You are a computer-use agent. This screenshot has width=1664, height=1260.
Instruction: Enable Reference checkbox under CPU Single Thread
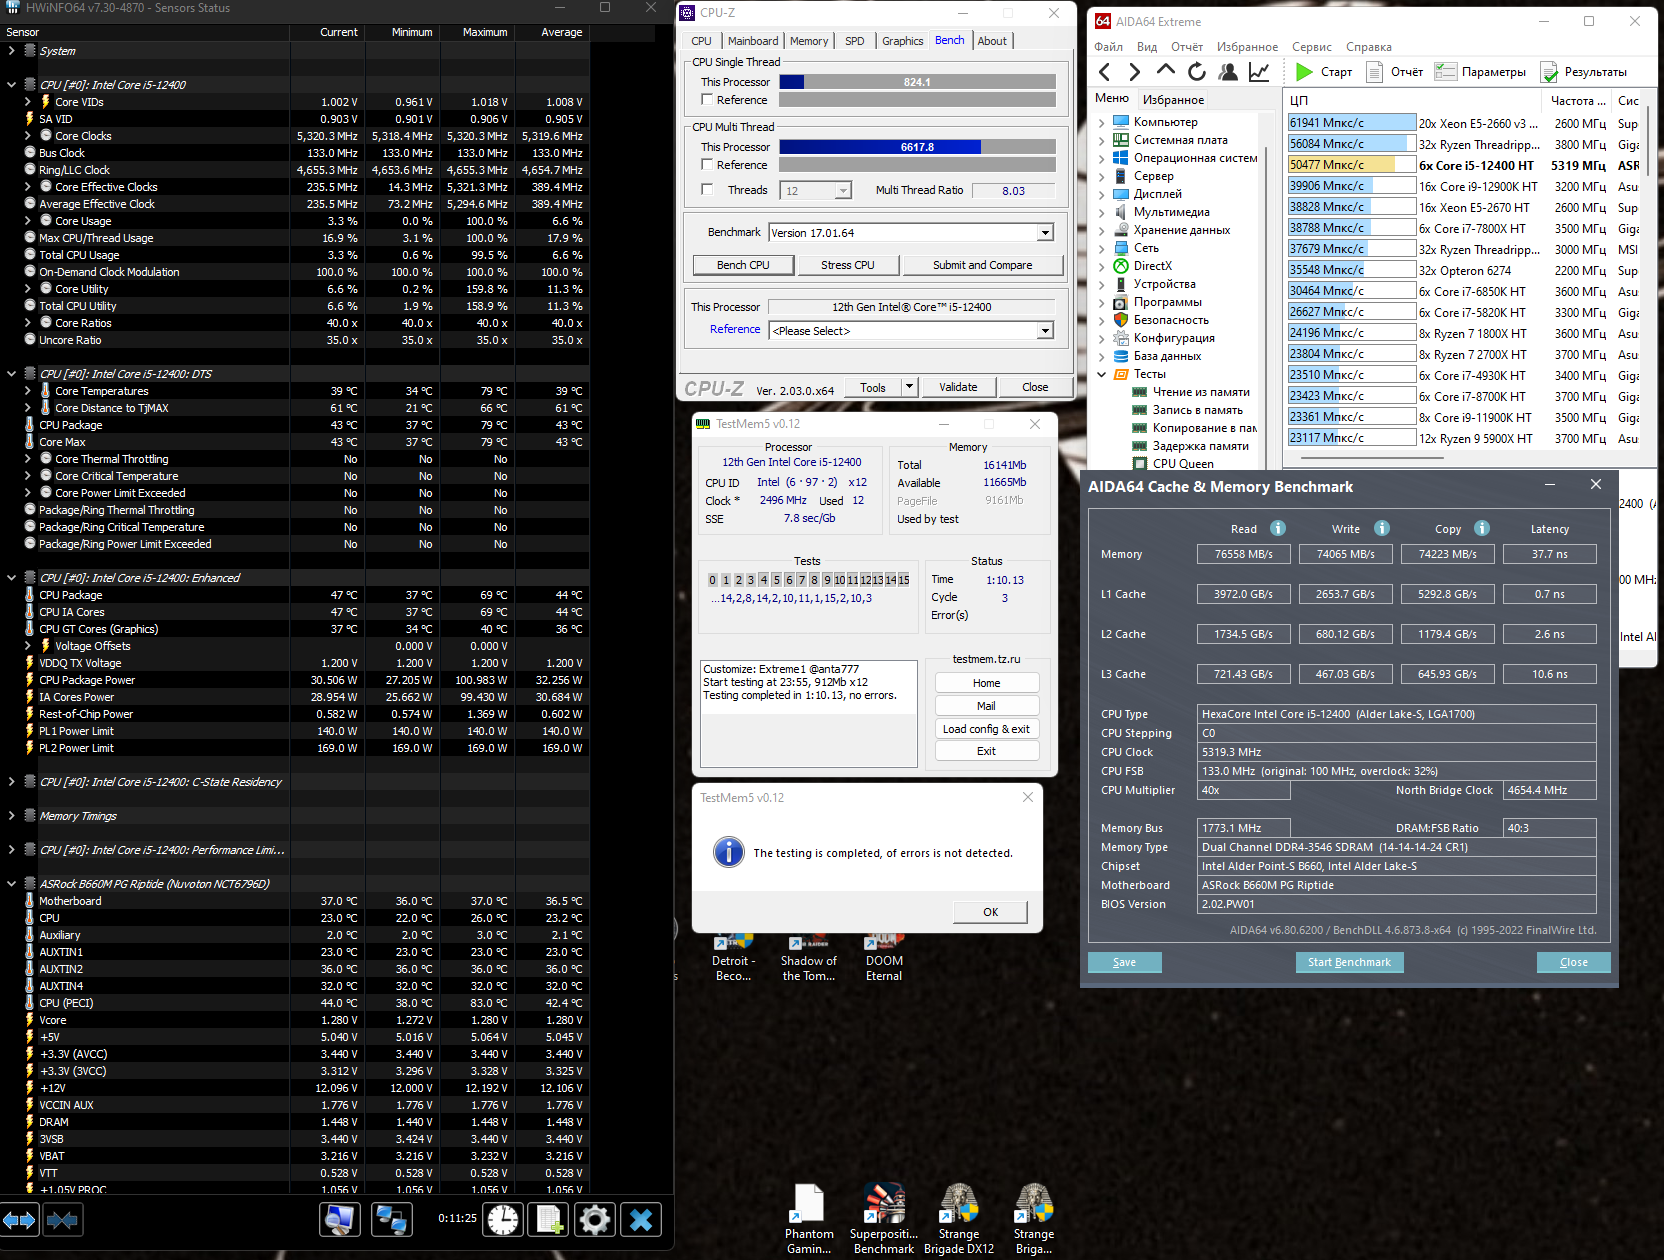click(707, 100)
